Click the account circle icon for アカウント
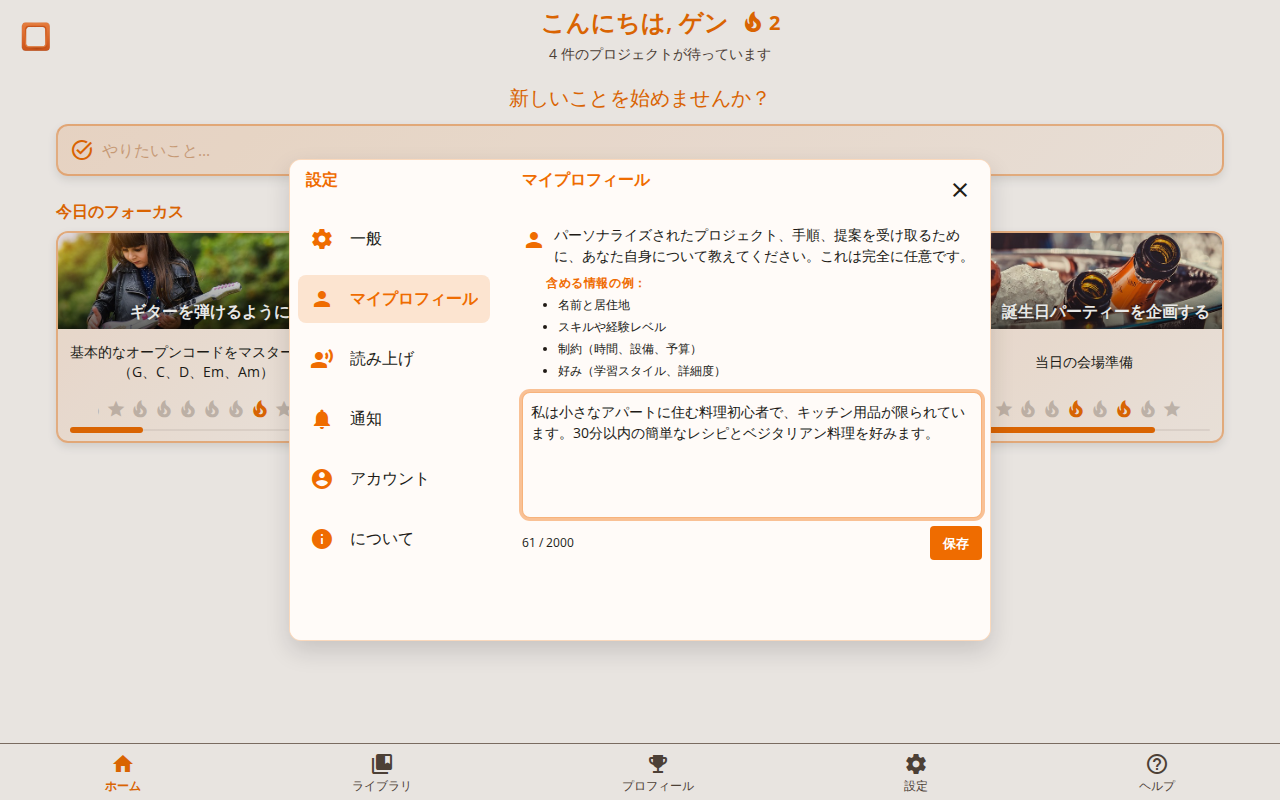 tap(322, 479)
